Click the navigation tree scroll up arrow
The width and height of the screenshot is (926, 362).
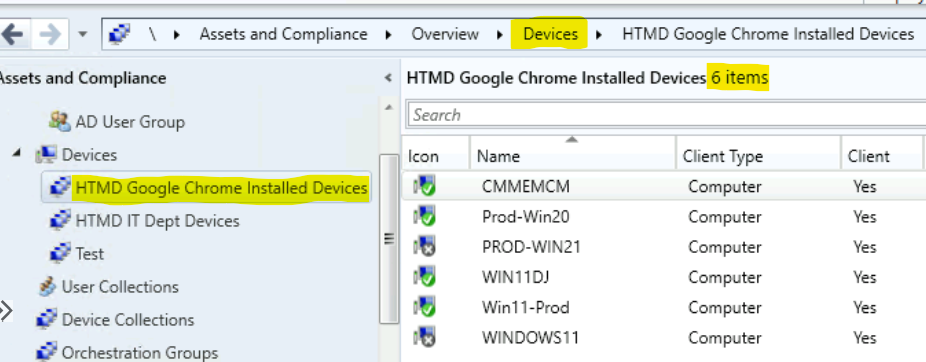(389, 107)
